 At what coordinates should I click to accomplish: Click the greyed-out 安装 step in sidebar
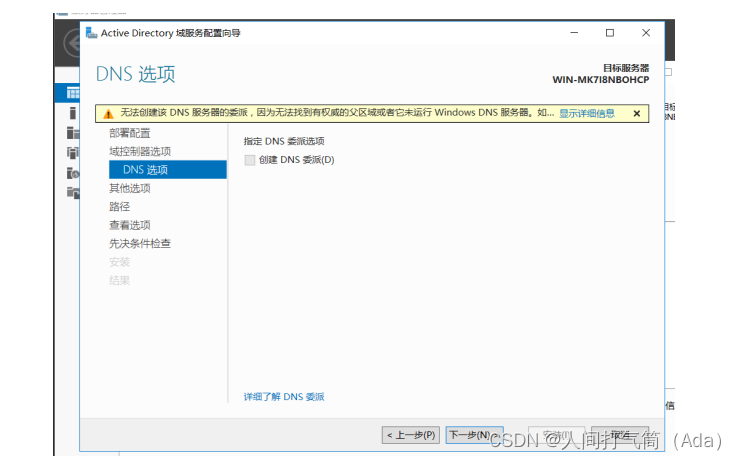click(119, 262)
